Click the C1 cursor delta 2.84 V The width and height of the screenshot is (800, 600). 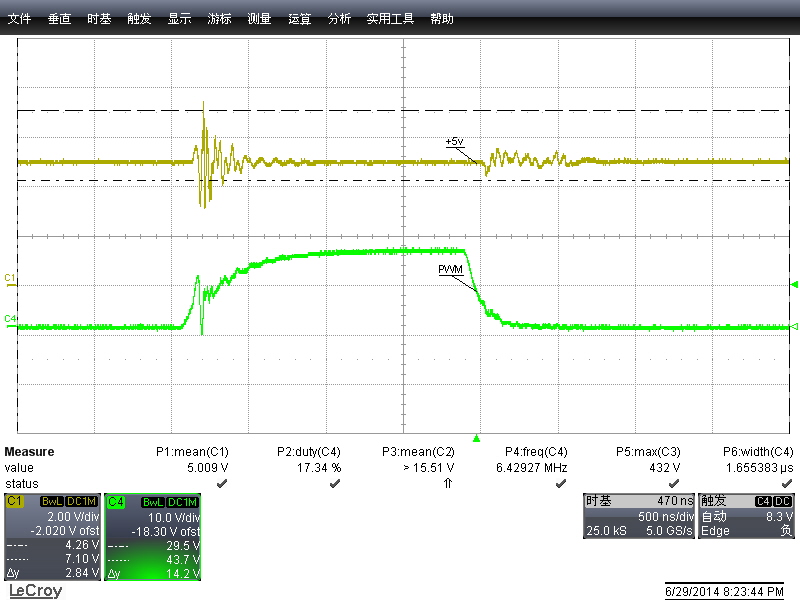pos(82,573)
